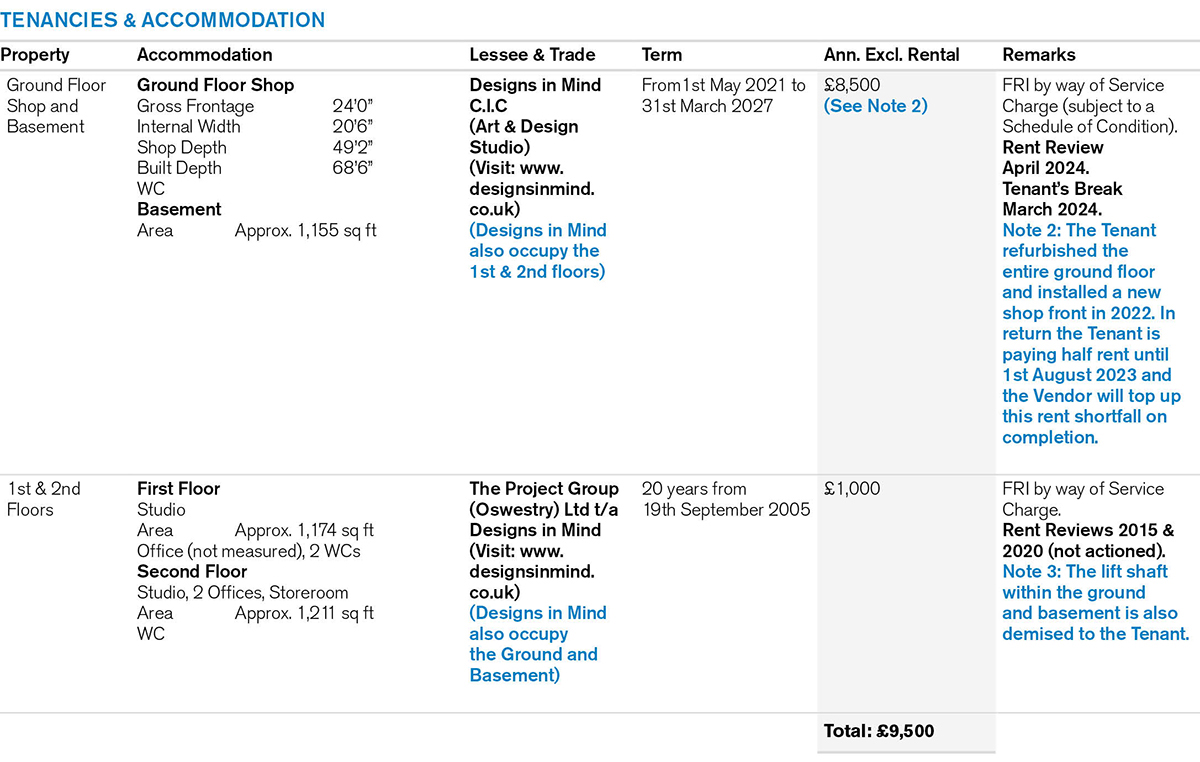Screen dimensions: 1200x762
Task: Click the "TENANCIES & ACCOMMODATION" section title
Action: (162, 20)
